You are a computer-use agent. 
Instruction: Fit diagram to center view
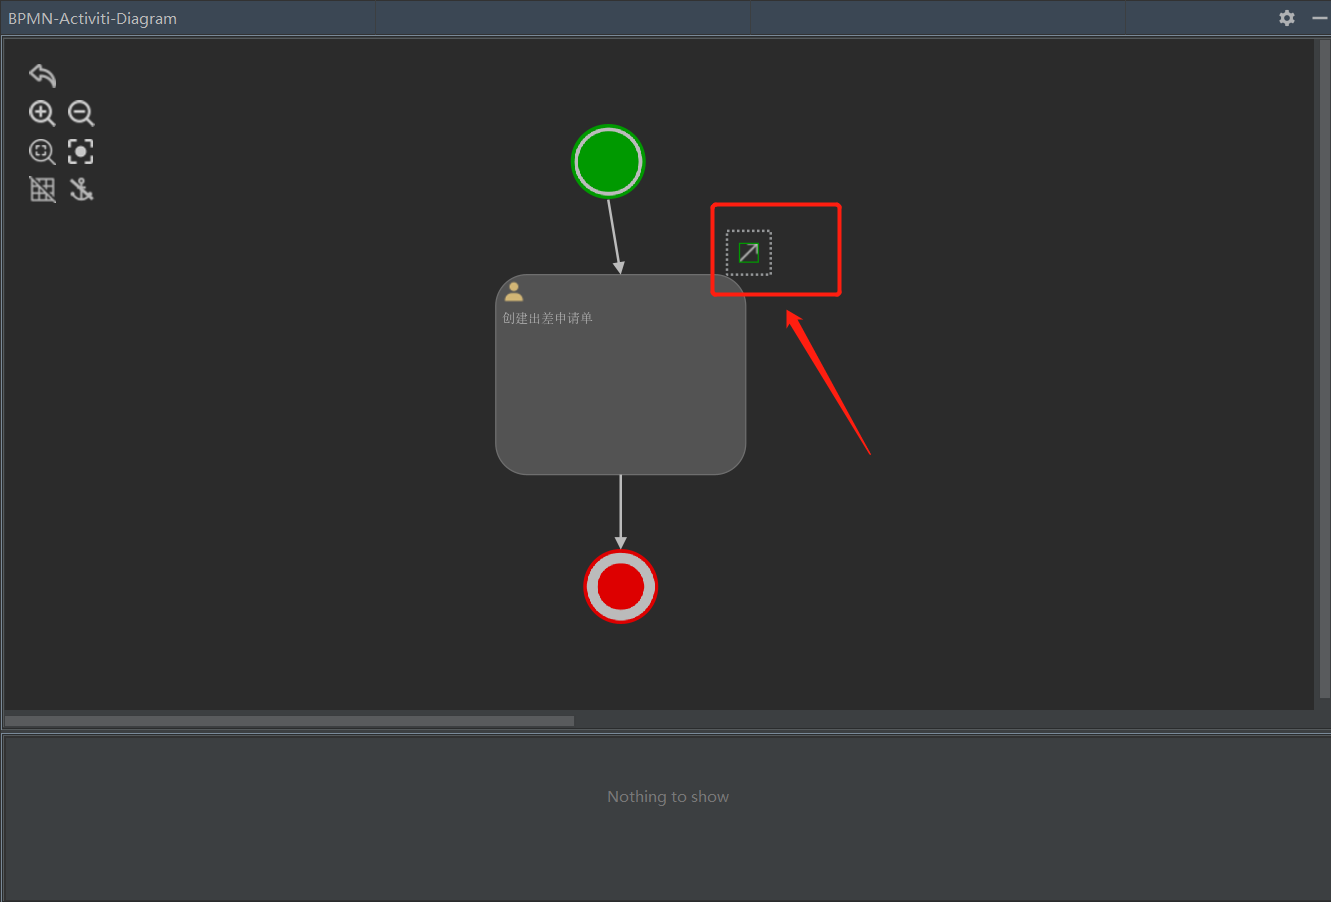tap(81, 152)
